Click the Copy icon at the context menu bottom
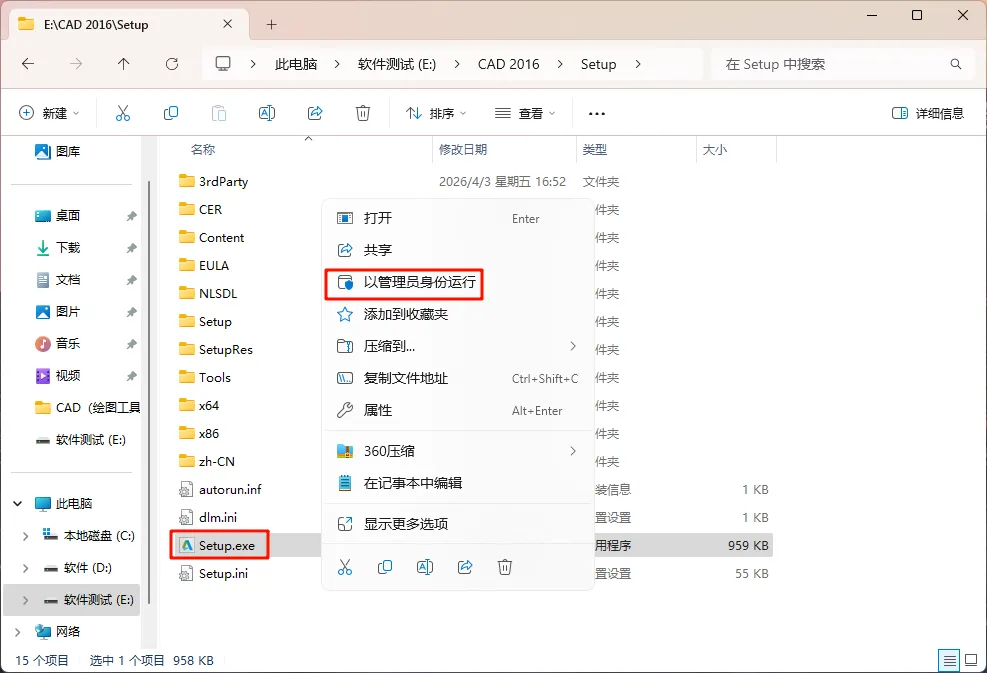This screenshot has width=987, height=673. (x=385, y=567)
